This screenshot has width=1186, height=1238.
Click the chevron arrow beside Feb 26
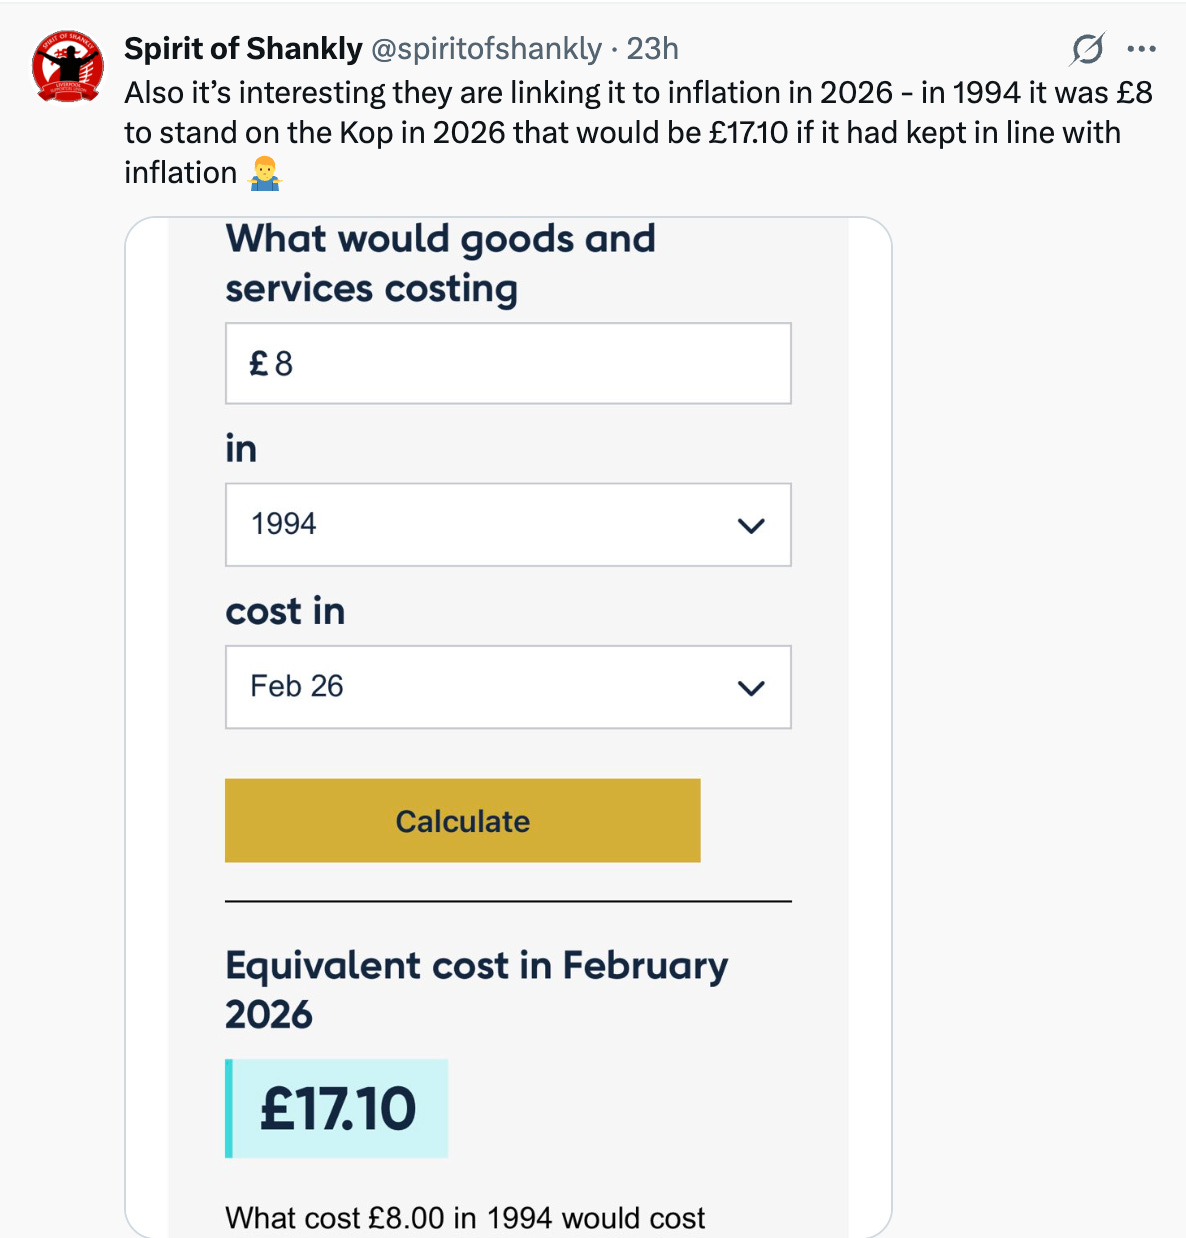[x=750, y=687]
